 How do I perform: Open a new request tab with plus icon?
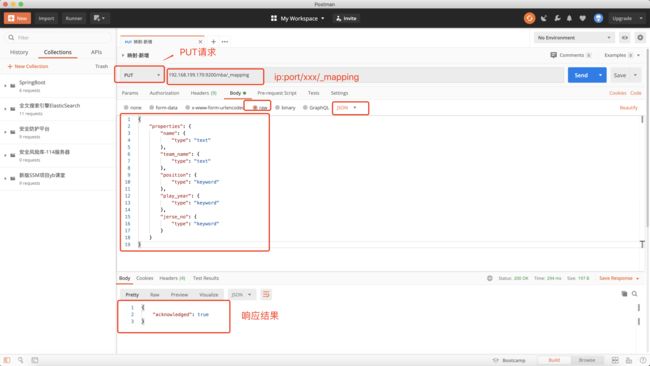pos(213,41)
